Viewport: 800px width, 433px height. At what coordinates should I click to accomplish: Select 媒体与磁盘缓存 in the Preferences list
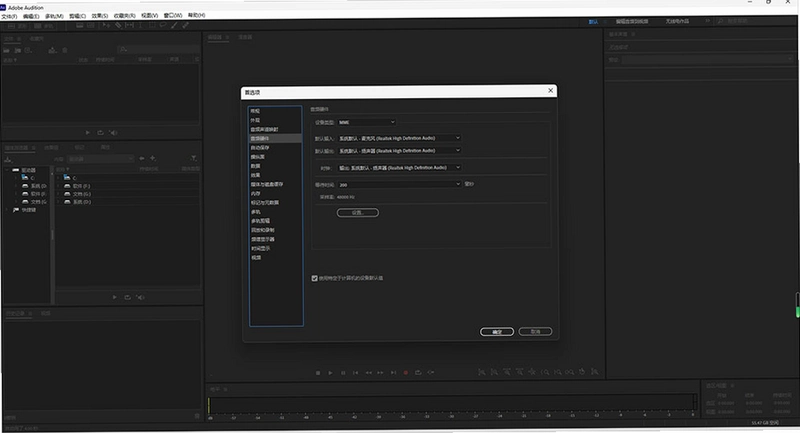[266, 184]
